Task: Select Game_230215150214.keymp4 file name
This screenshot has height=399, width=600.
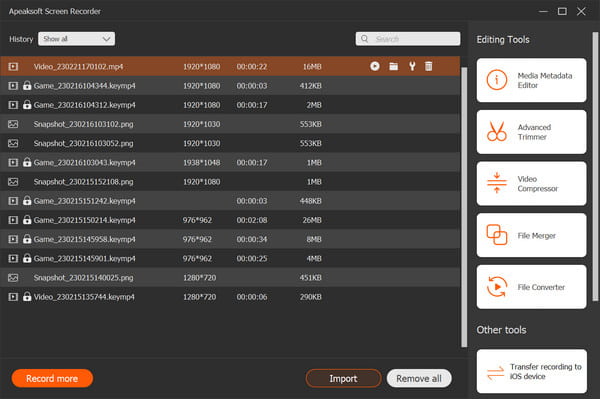Action: (85, 220)
